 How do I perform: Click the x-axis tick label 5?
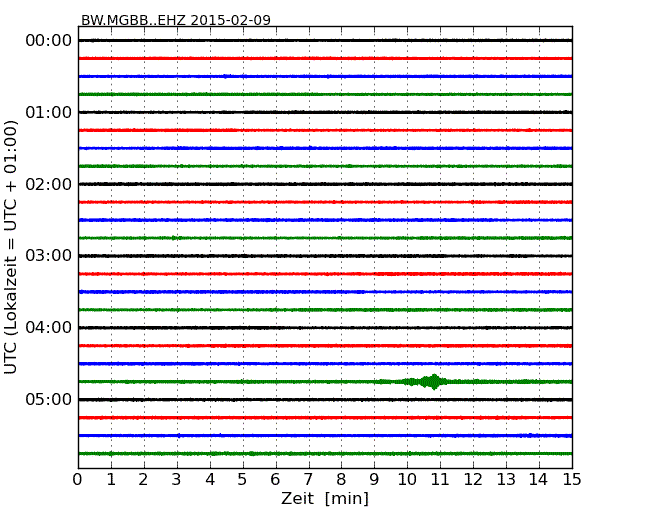coord(243,480)
